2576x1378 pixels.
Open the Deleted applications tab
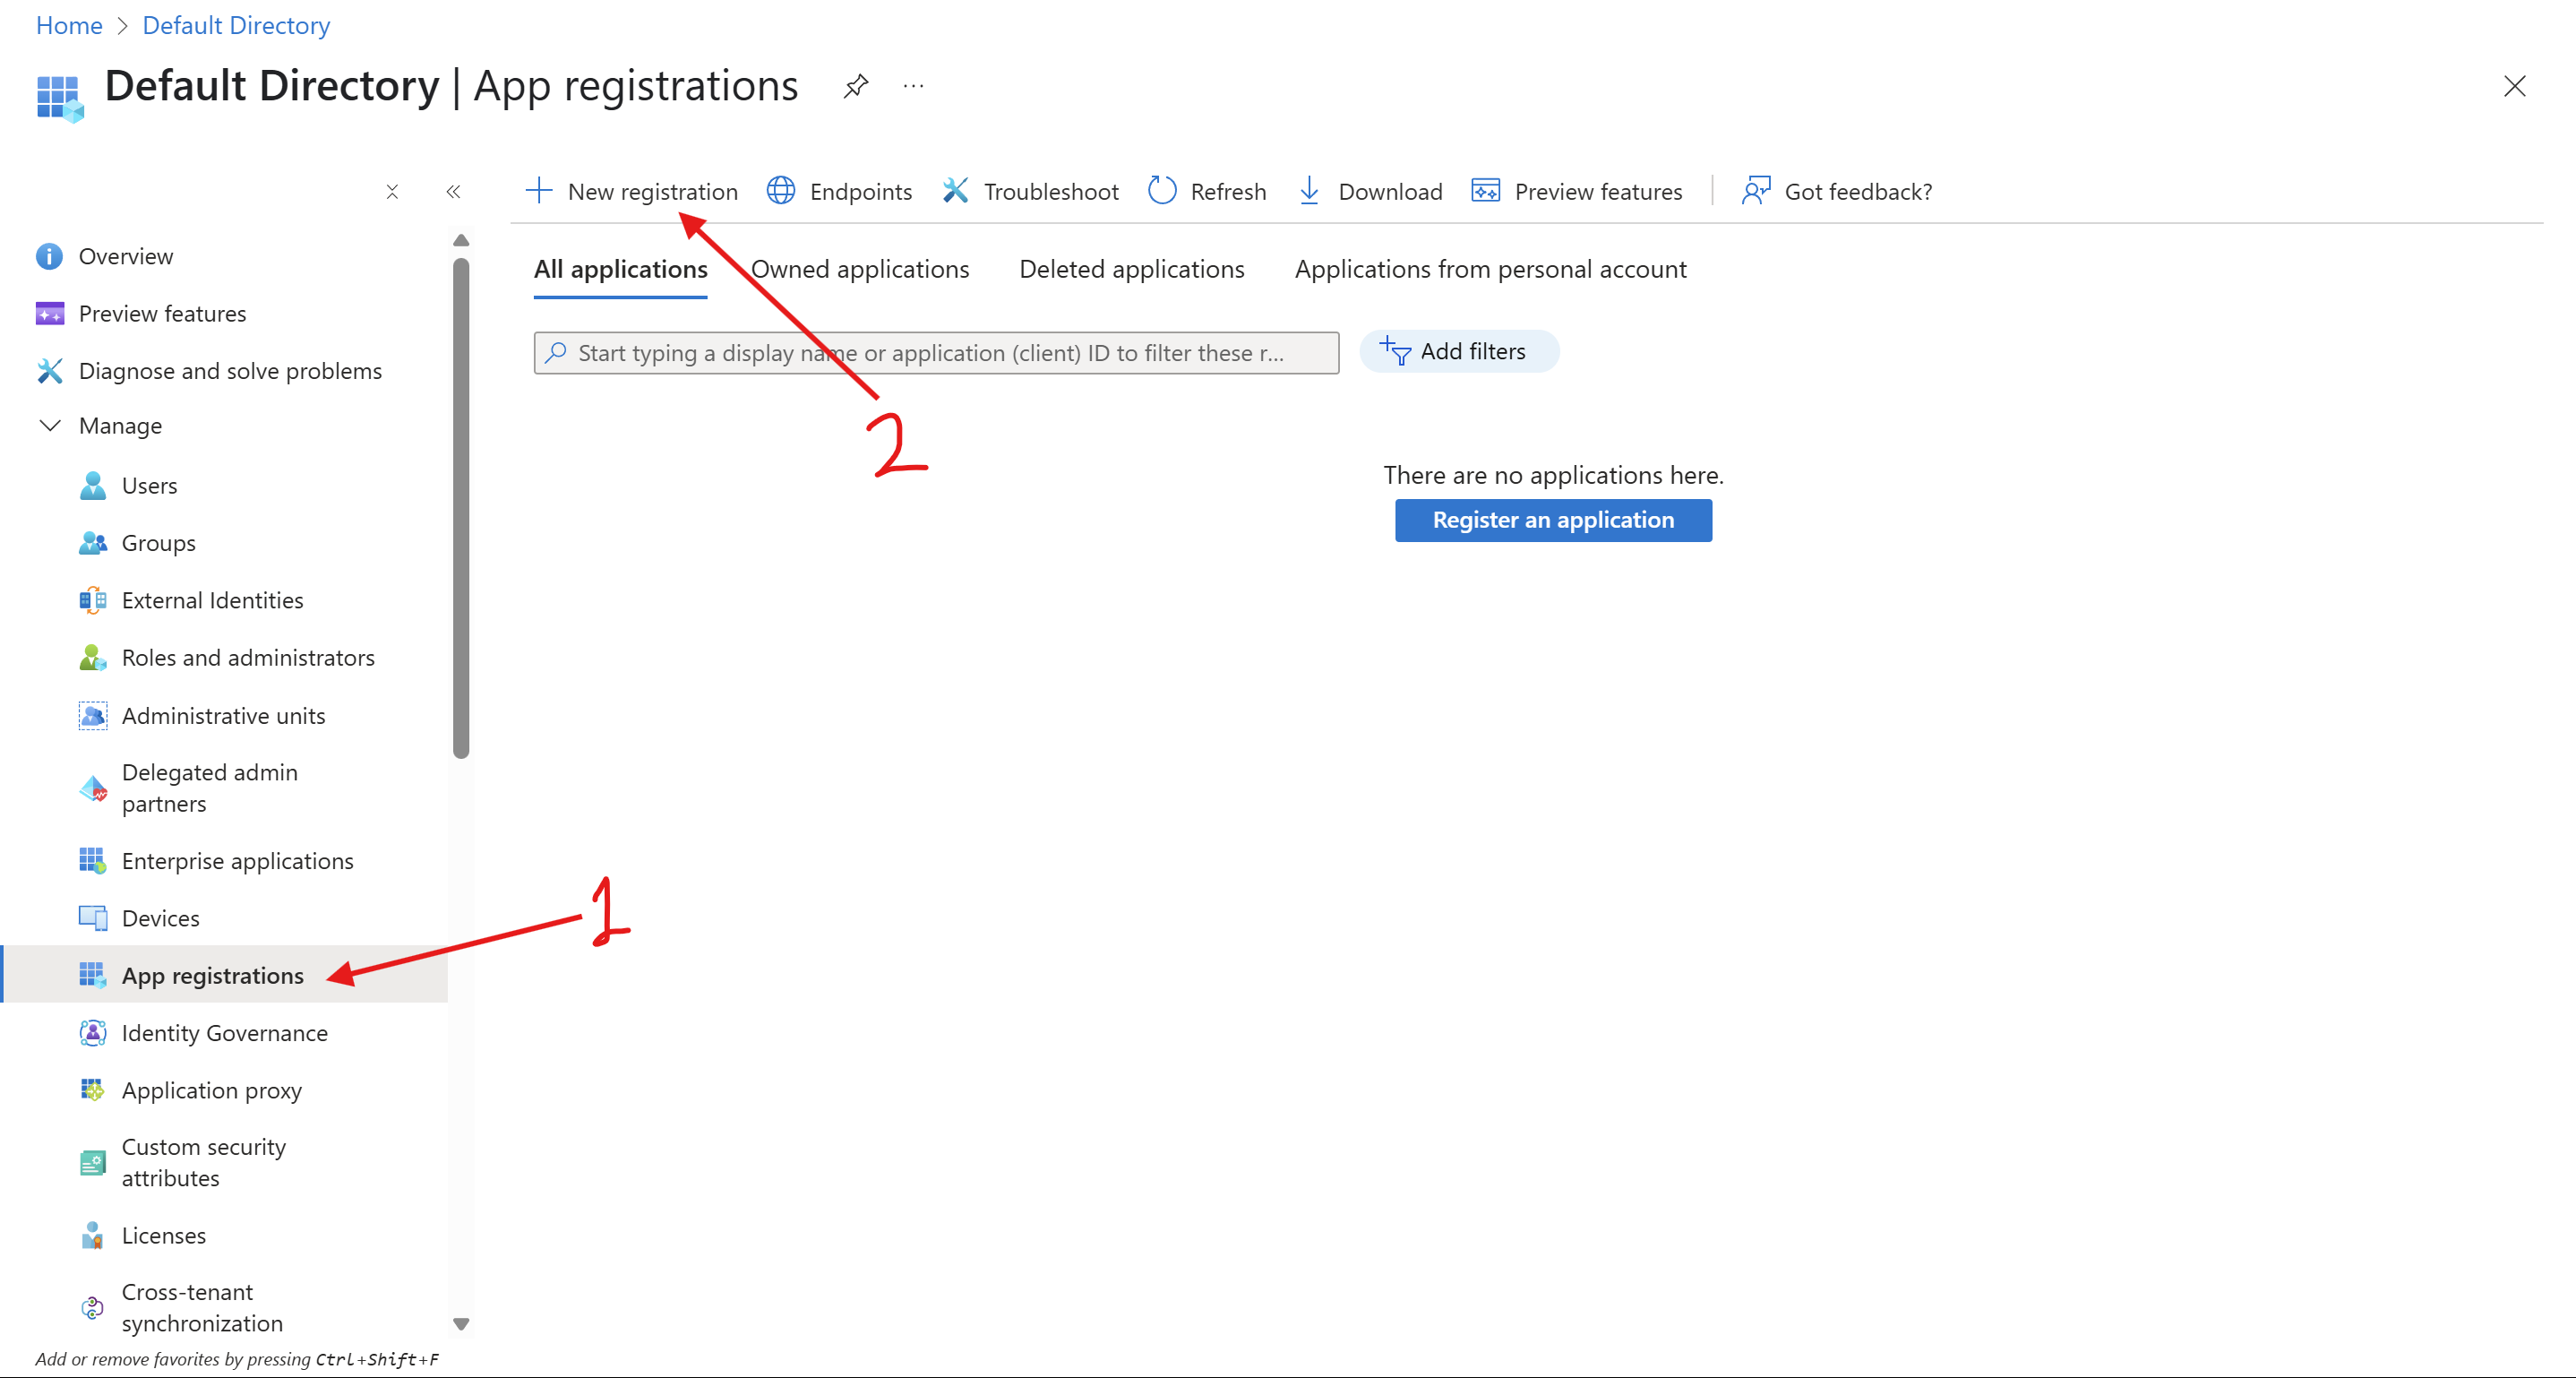pyautogui.click(x=1131, y=269)
